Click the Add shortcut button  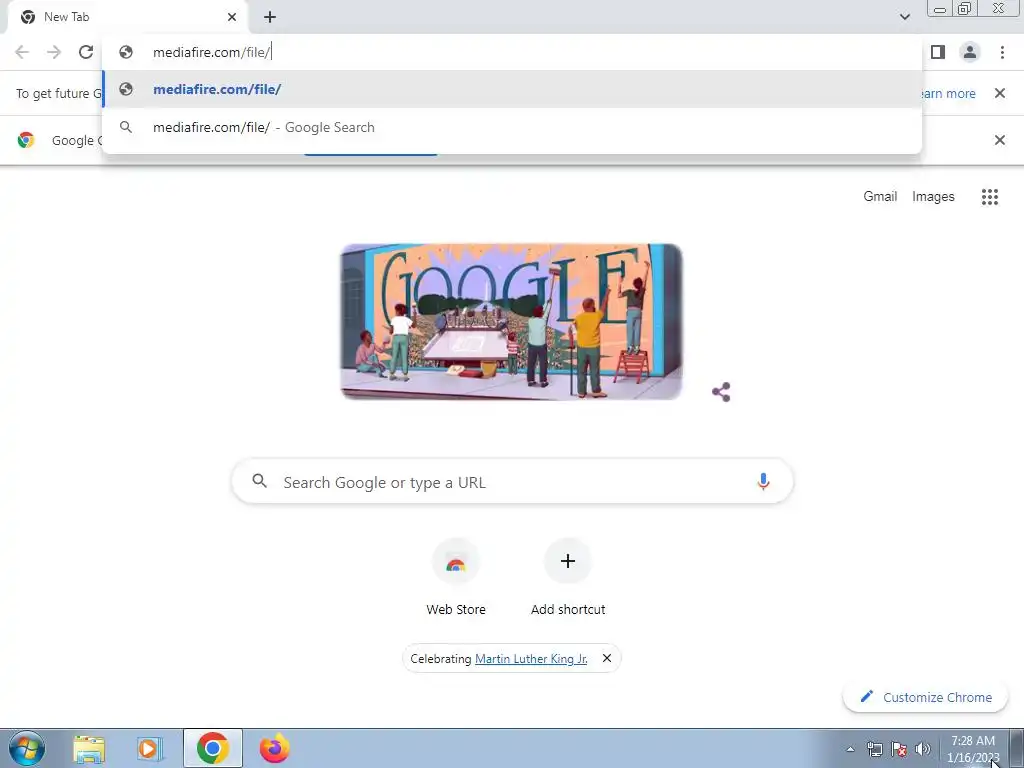tap(568, 578)
